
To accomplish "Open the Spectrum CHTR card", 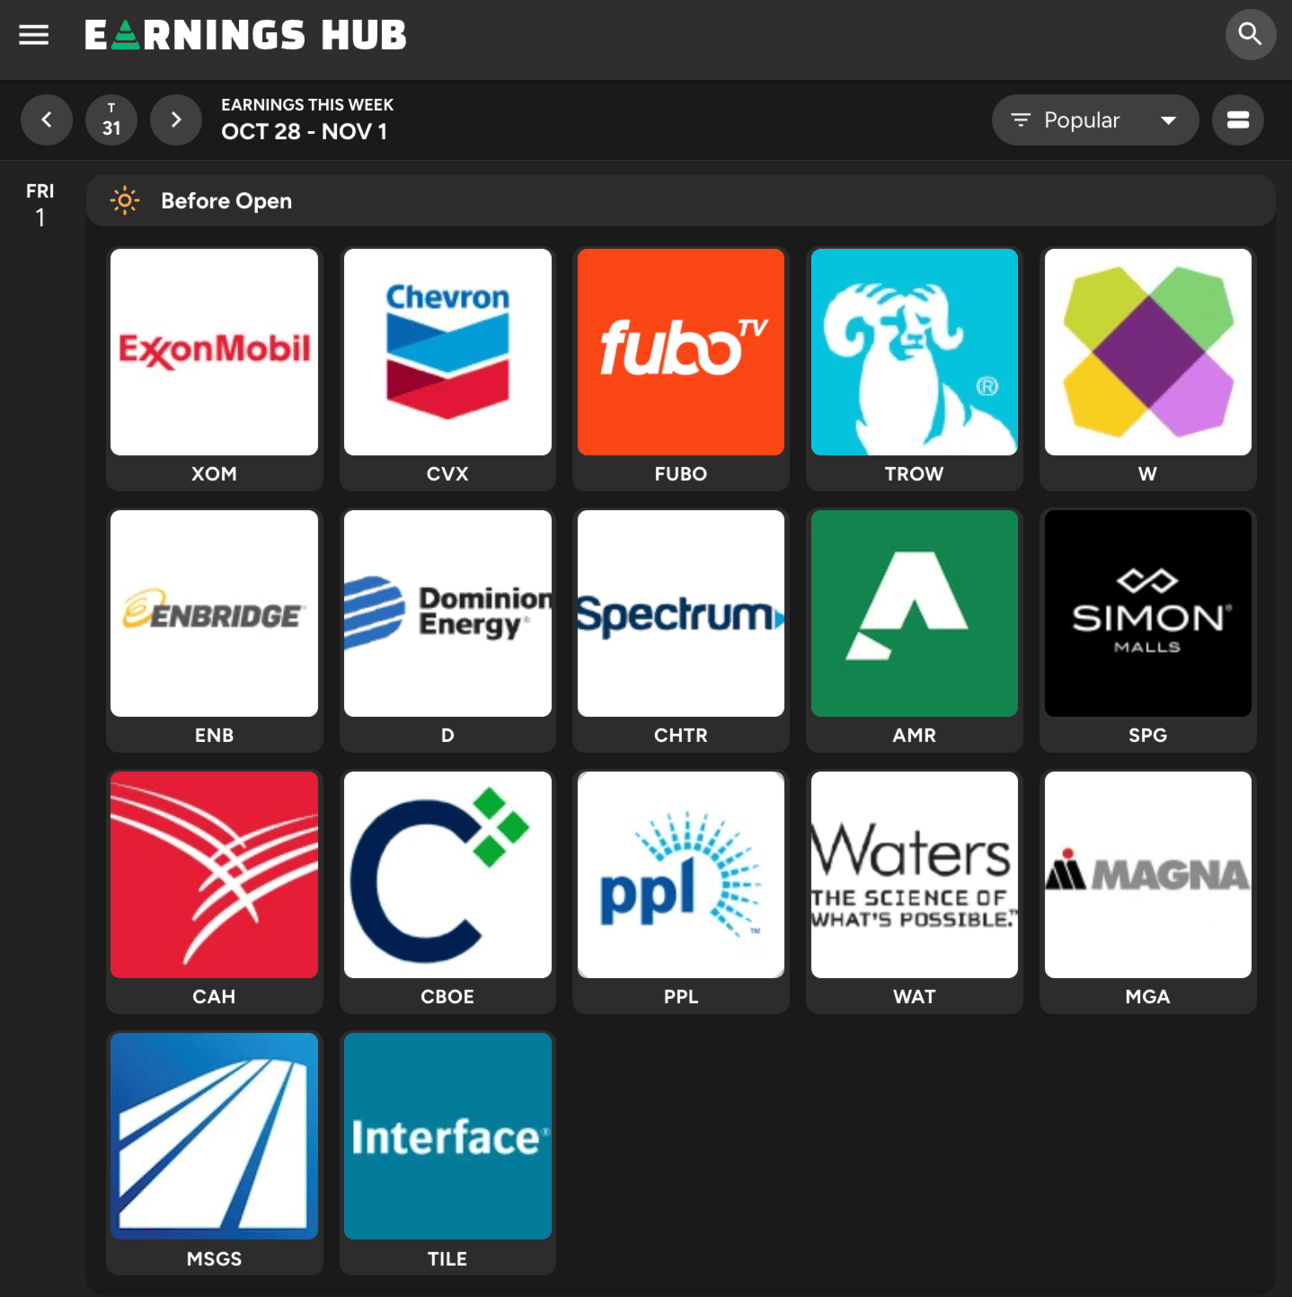I will point(681,630).
